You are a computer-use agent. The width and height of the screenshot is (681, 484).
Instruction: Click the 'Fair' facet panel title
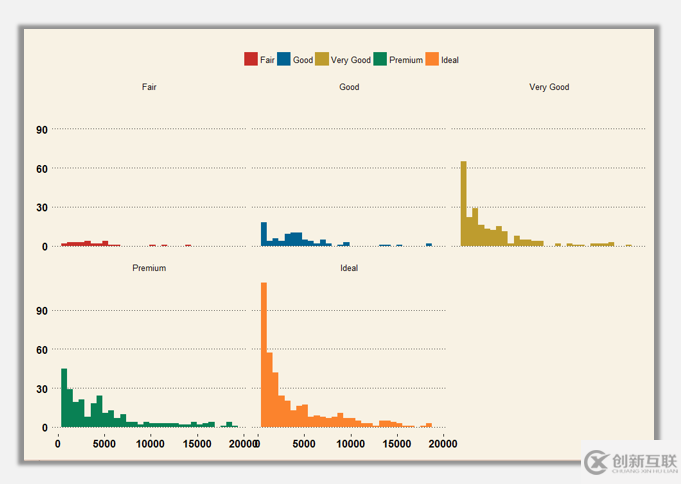click(x=149, y=87)
